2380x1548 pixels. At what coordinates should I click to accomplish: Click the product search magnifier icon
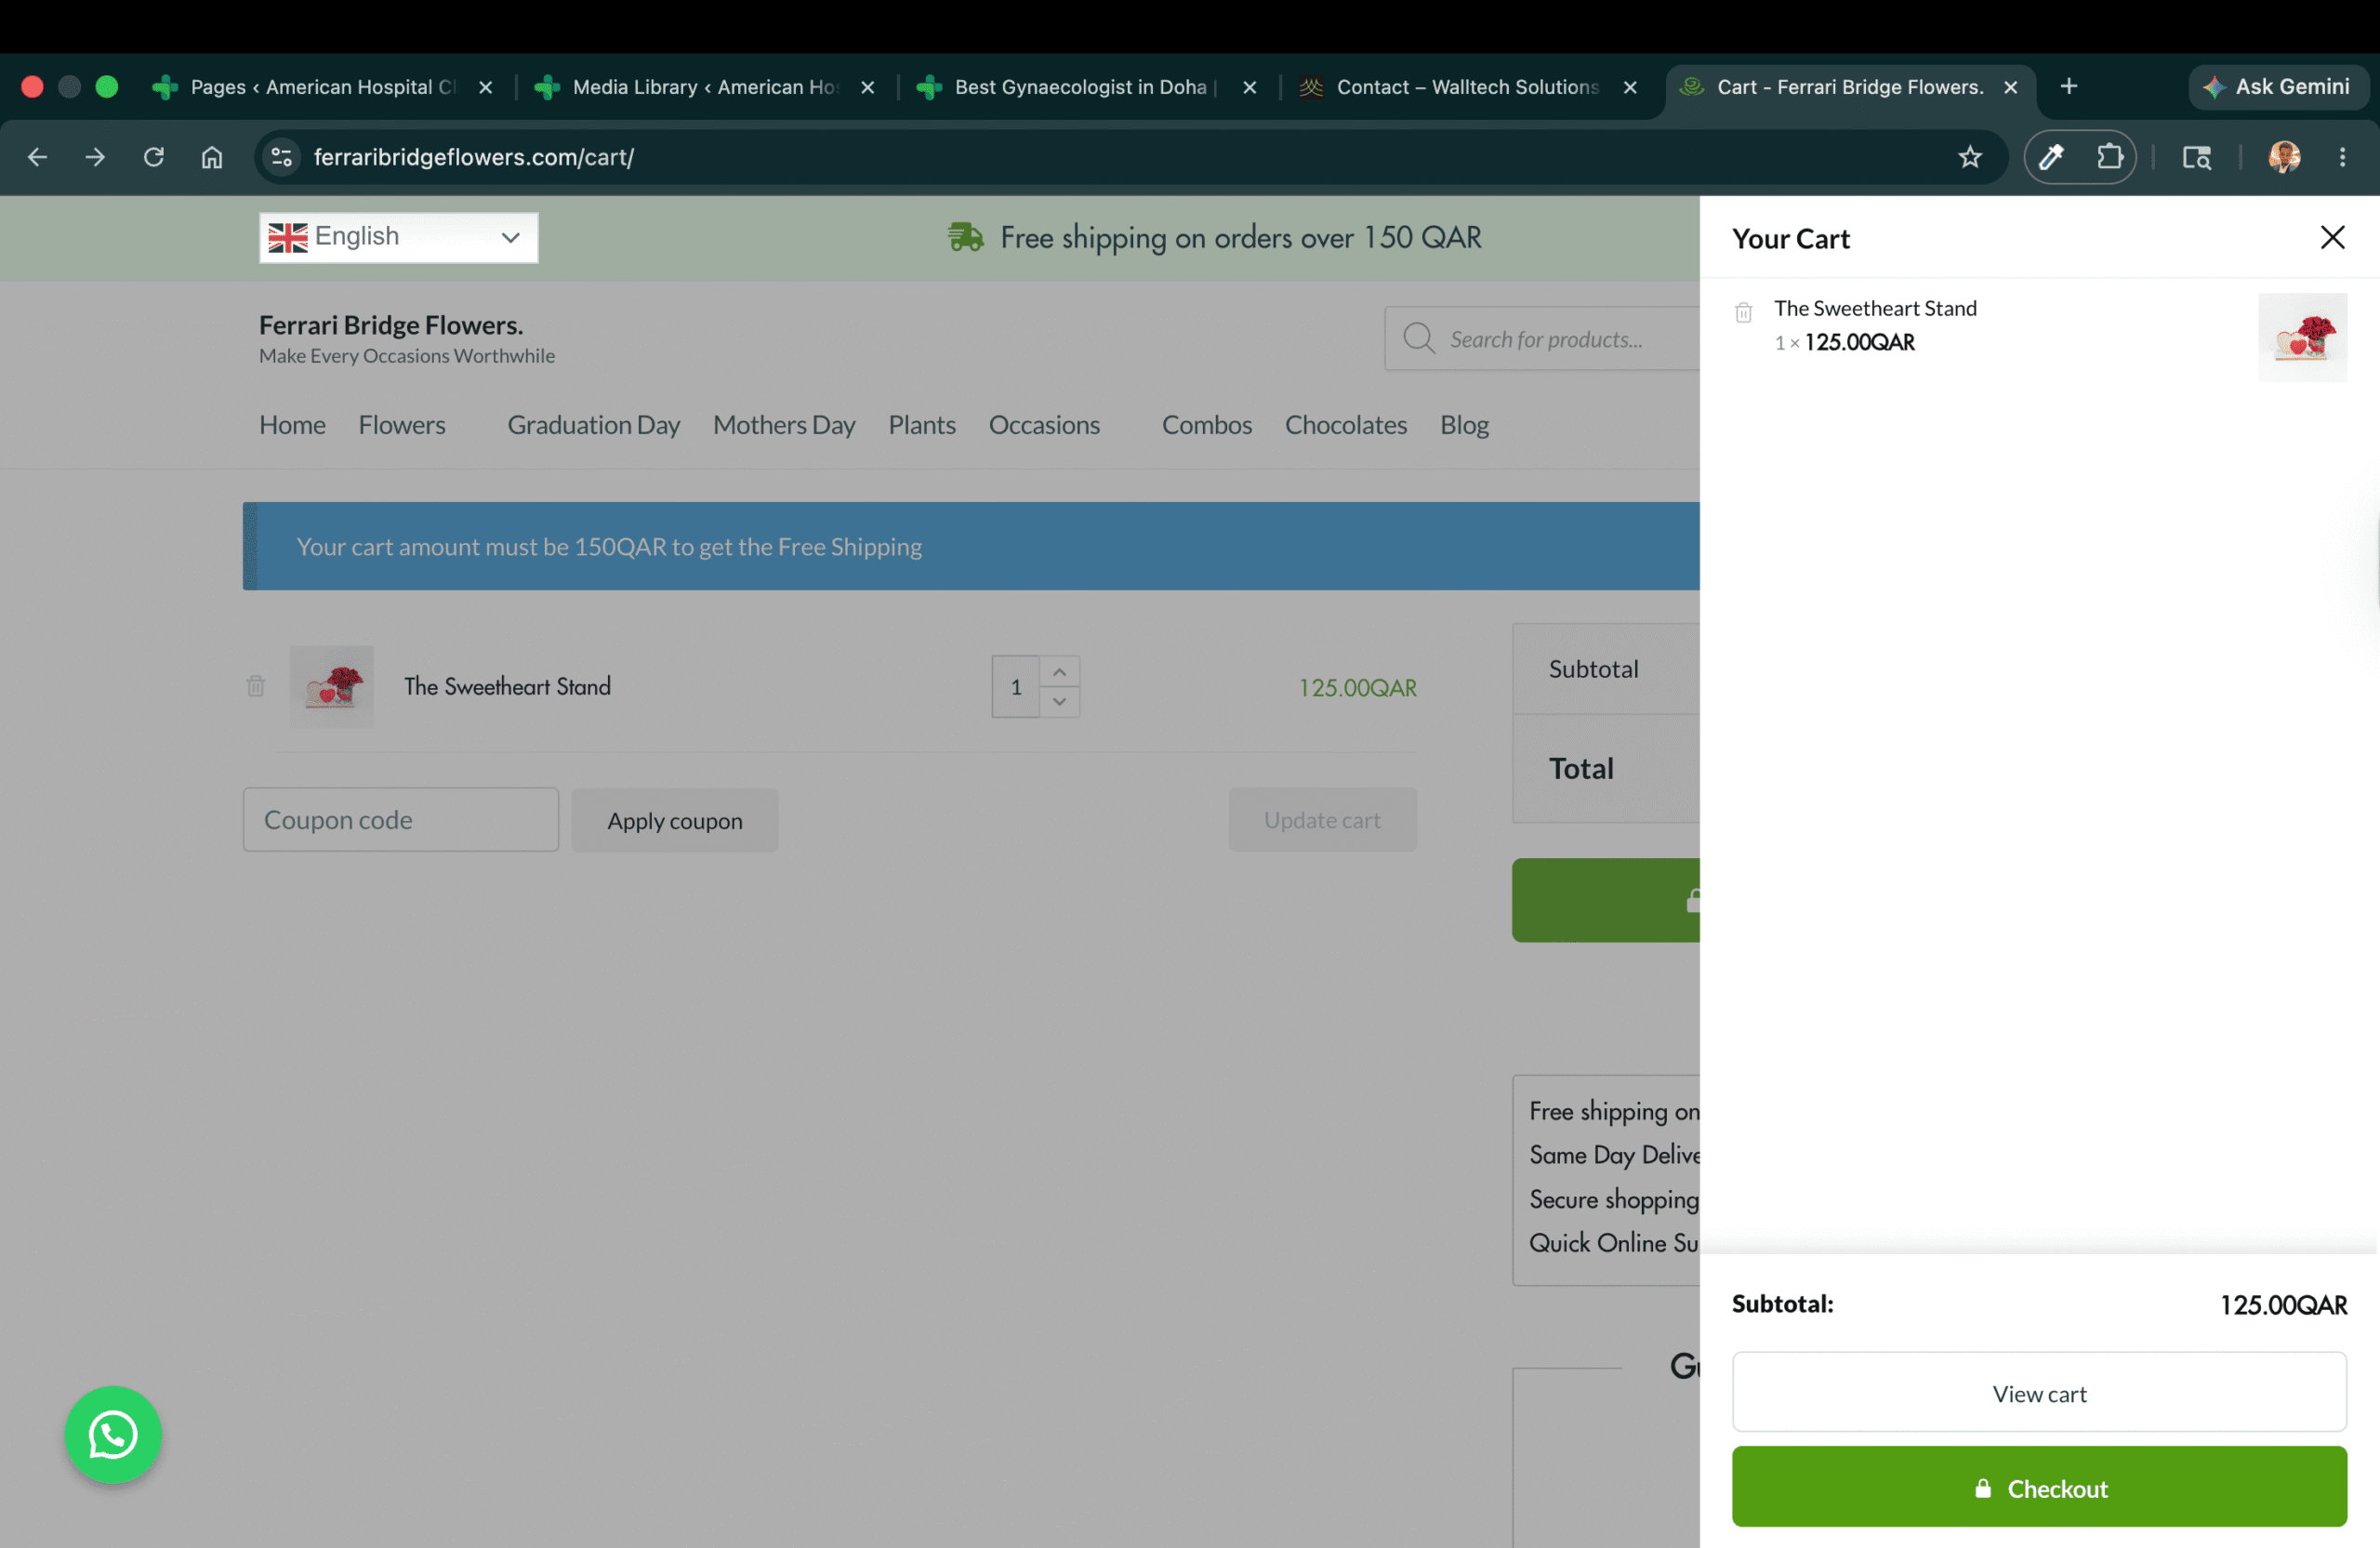coord(1418,338)
